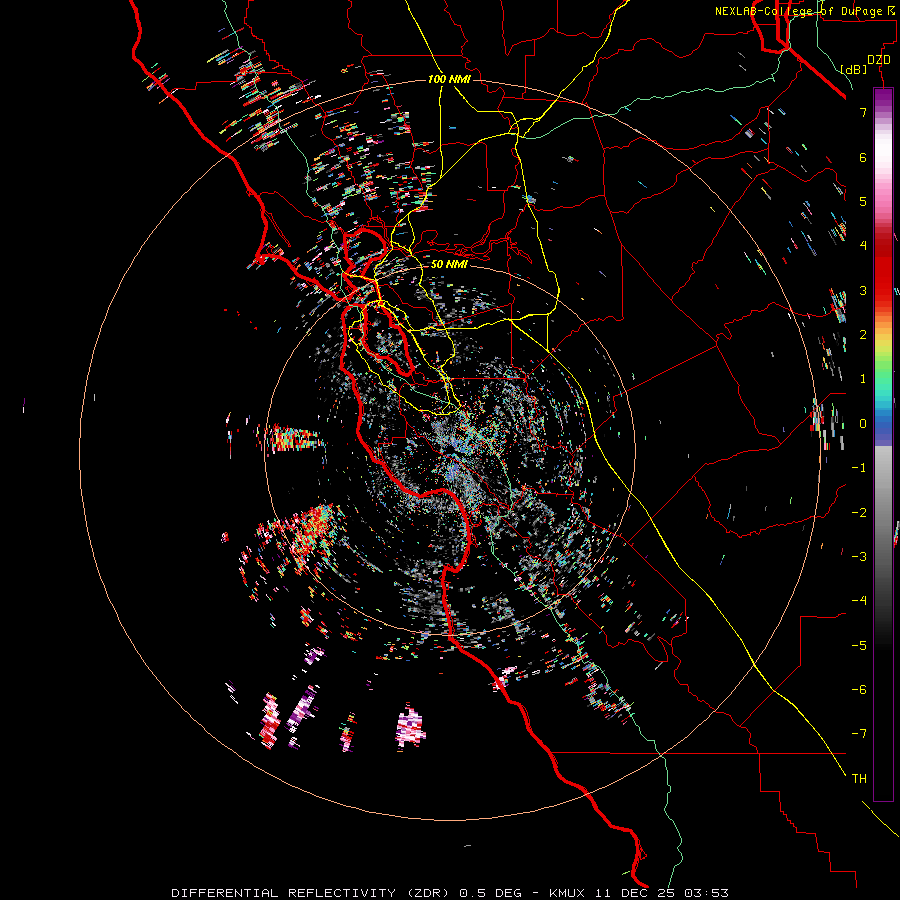Click the "7" value on the color scale
This screenshot has height=900, width=900.
click(863, 112)
